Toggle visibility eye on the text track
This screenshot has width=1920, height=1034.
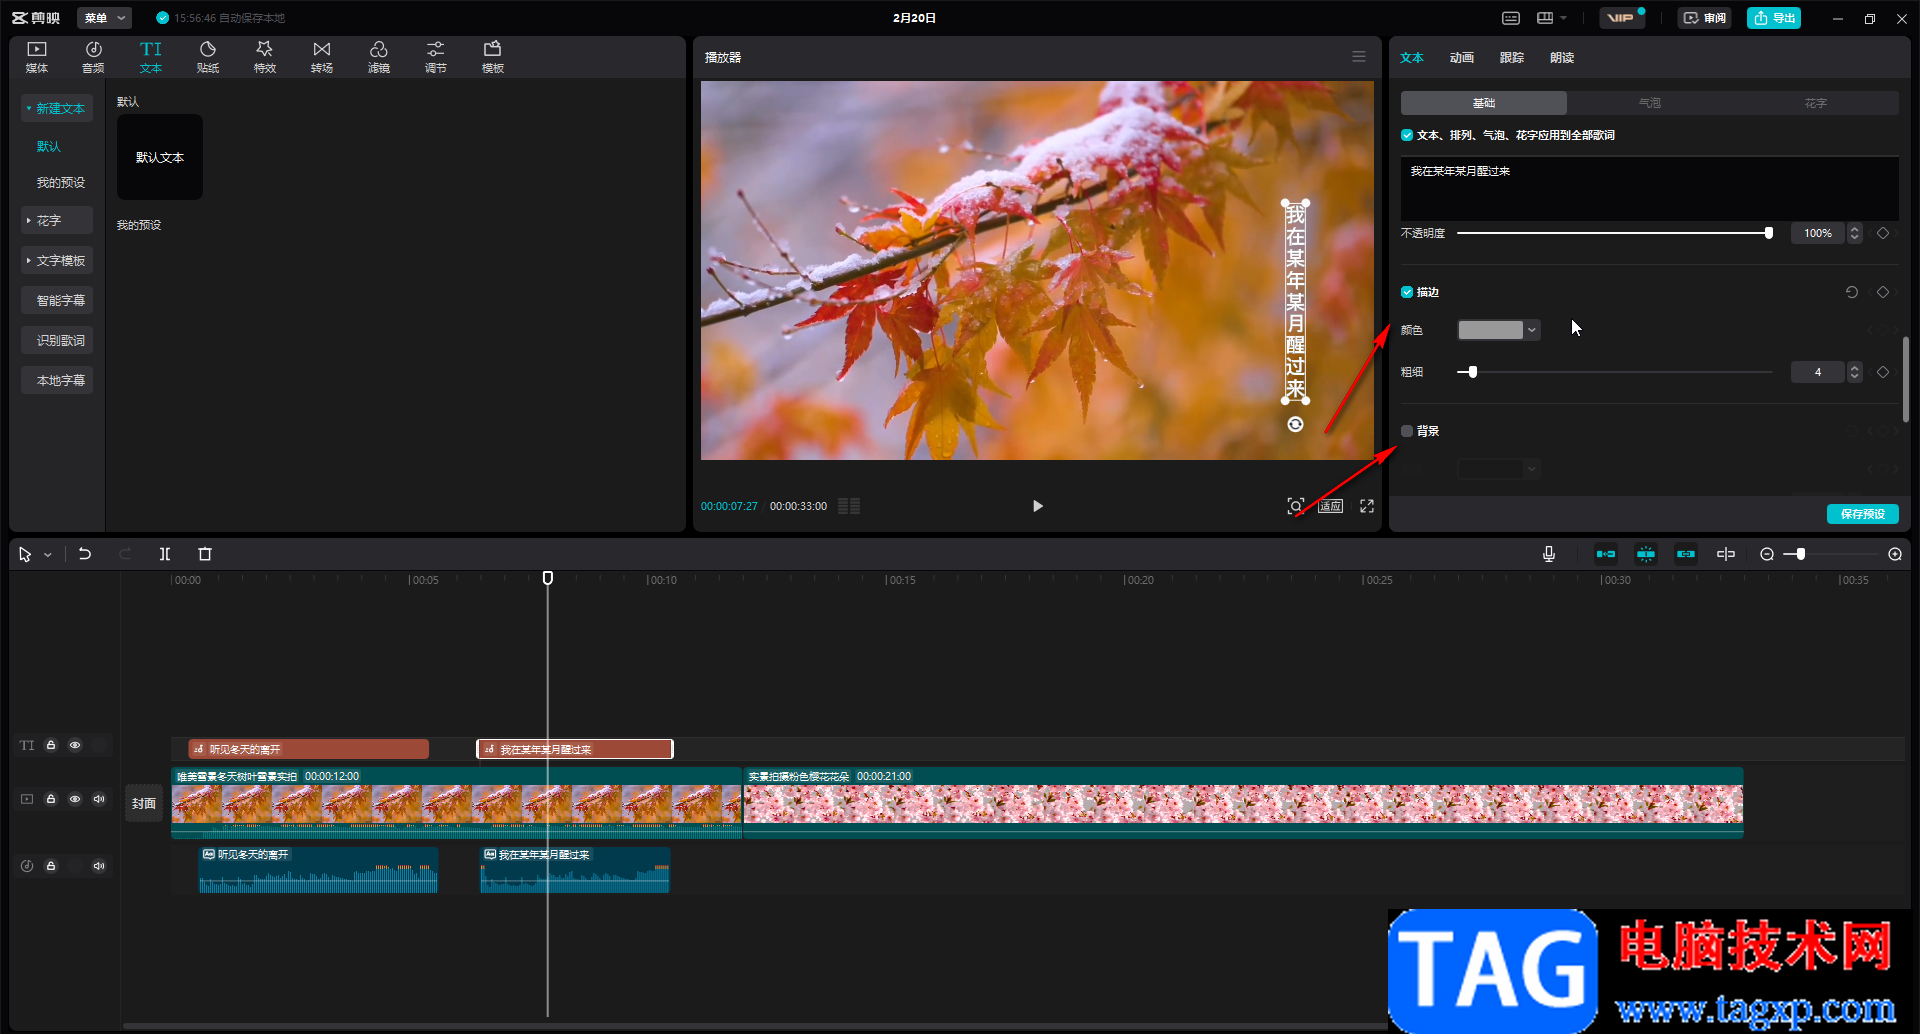click(75, 745)
